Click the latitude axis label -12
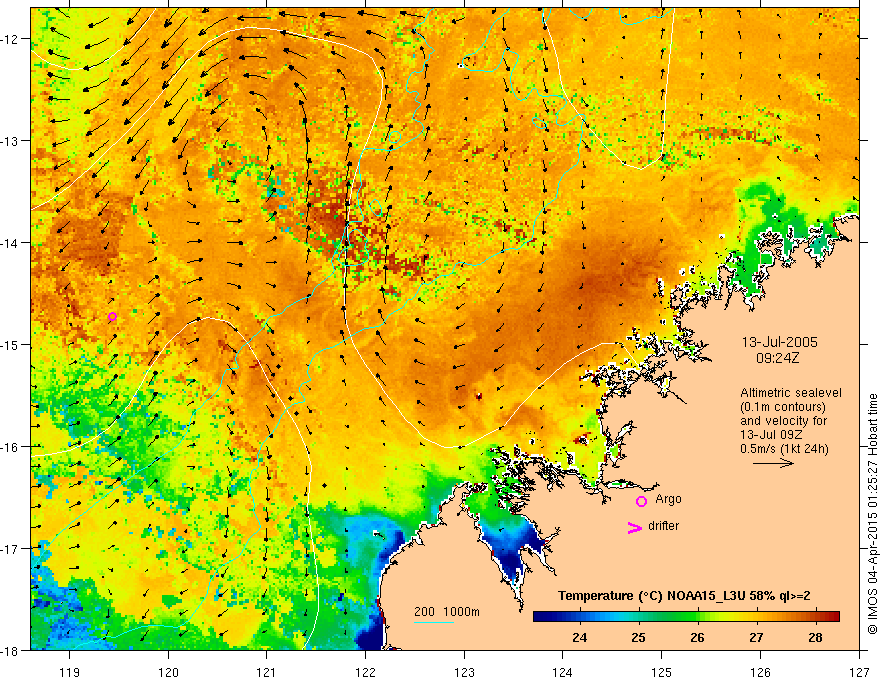The height and width of the screenshot is (680, 880). coord(12,39)
